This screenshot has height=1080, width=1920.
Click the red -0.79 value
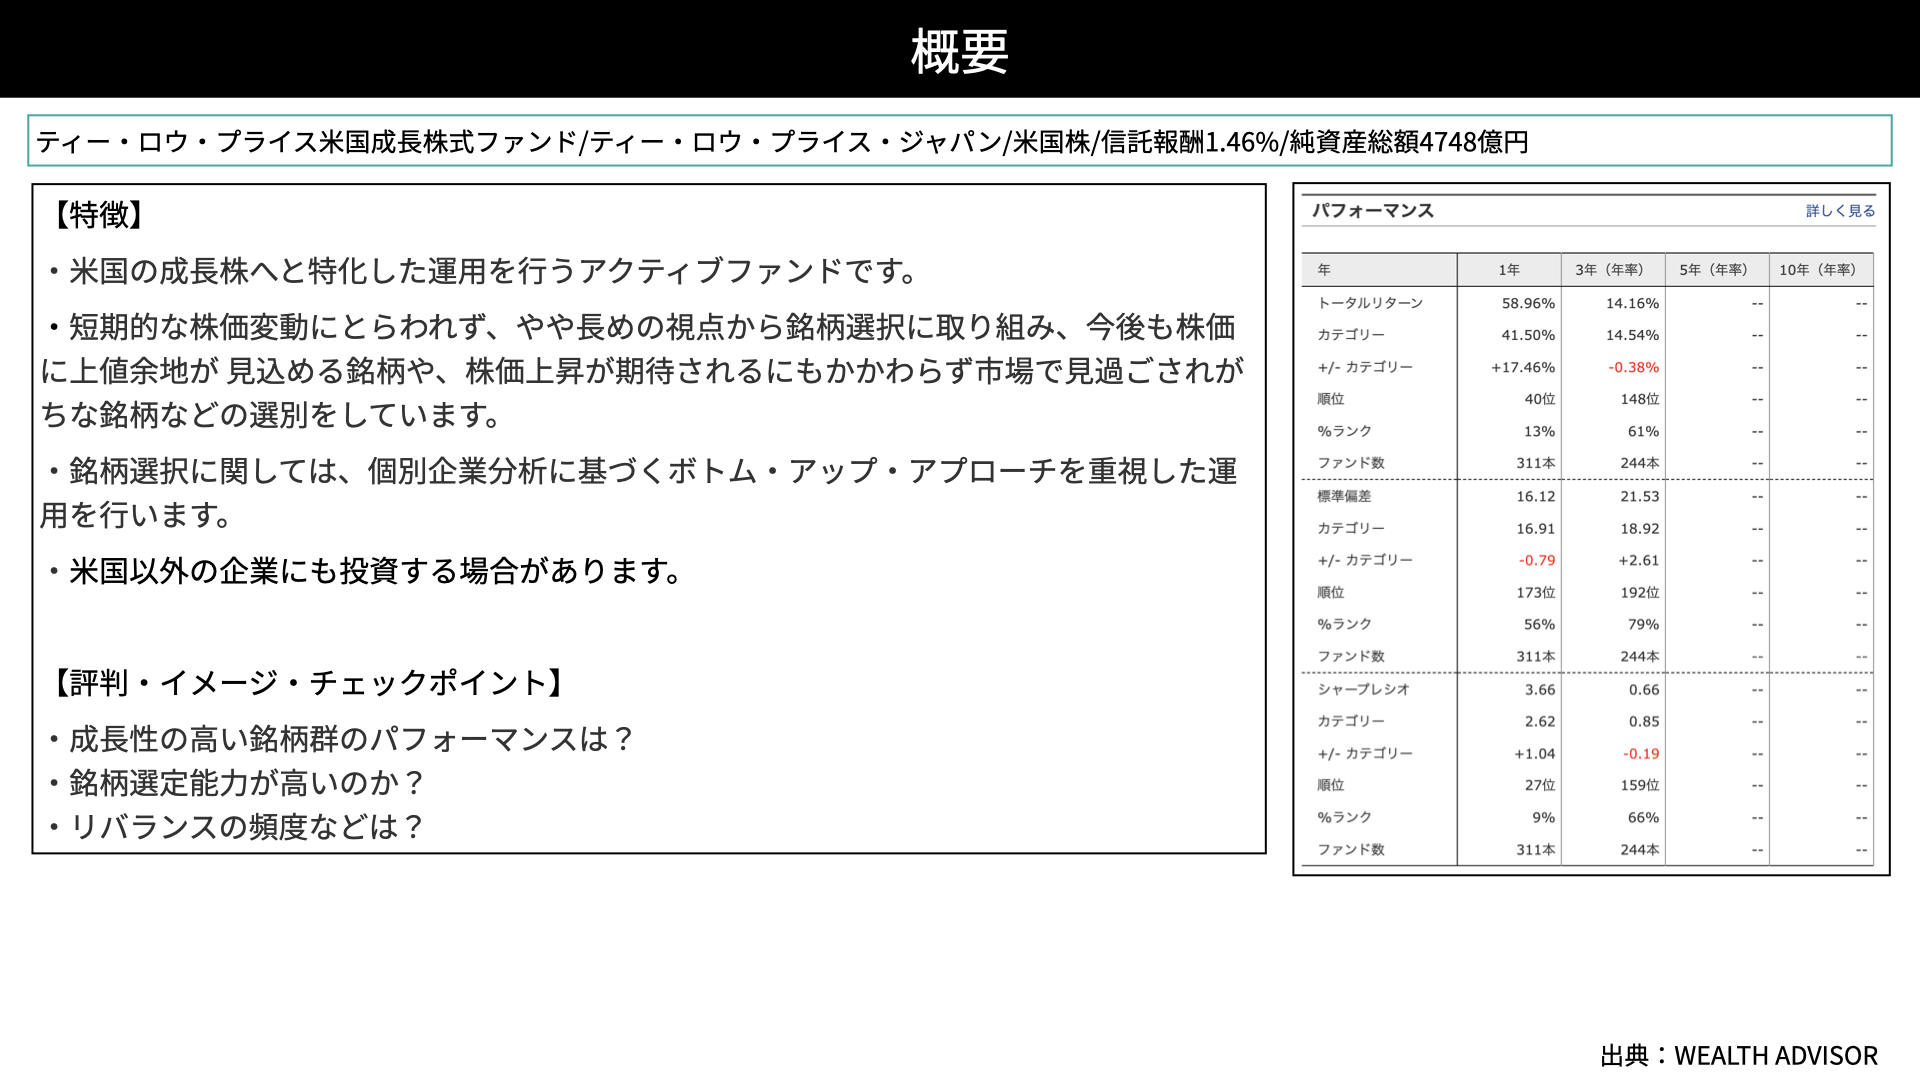point(1537,560)
